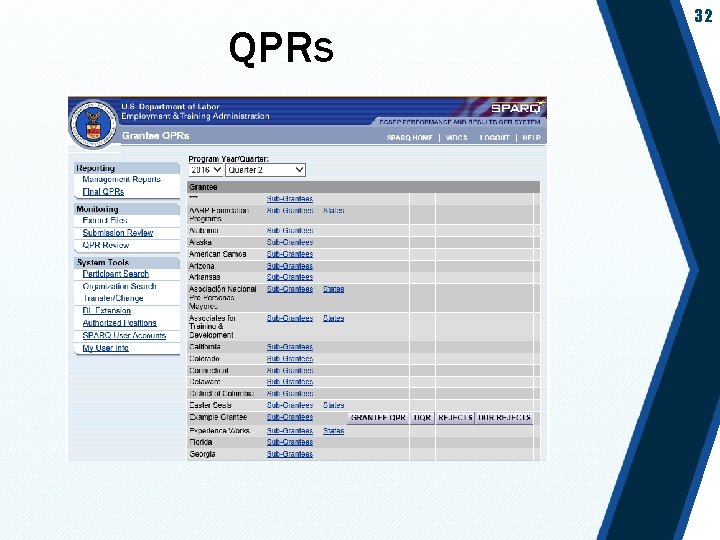Open Sub-Grantees for AARP Foundation Programs
The image size is (720, 540).
pyautogui.click(x=290, y=210)
